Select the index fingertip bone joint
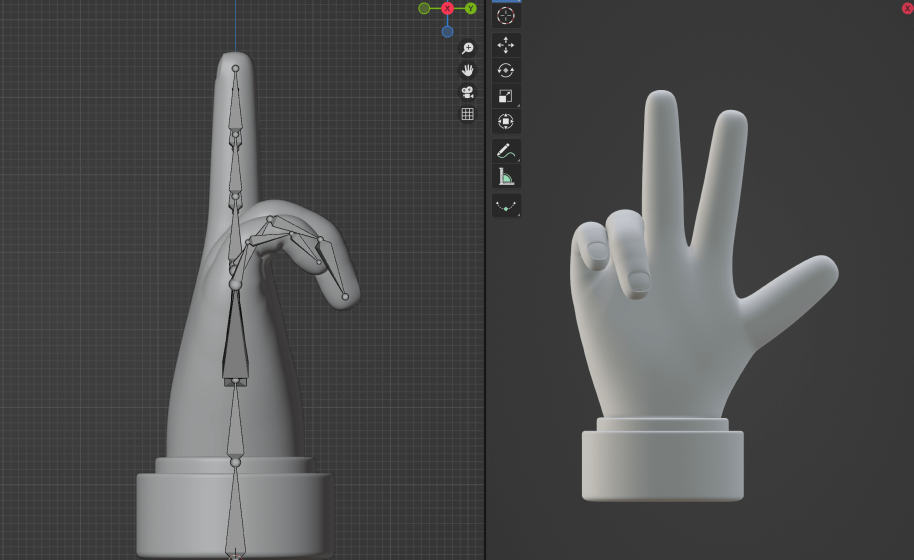The width and height of the screenshot is (914, 560). [235, 69]
